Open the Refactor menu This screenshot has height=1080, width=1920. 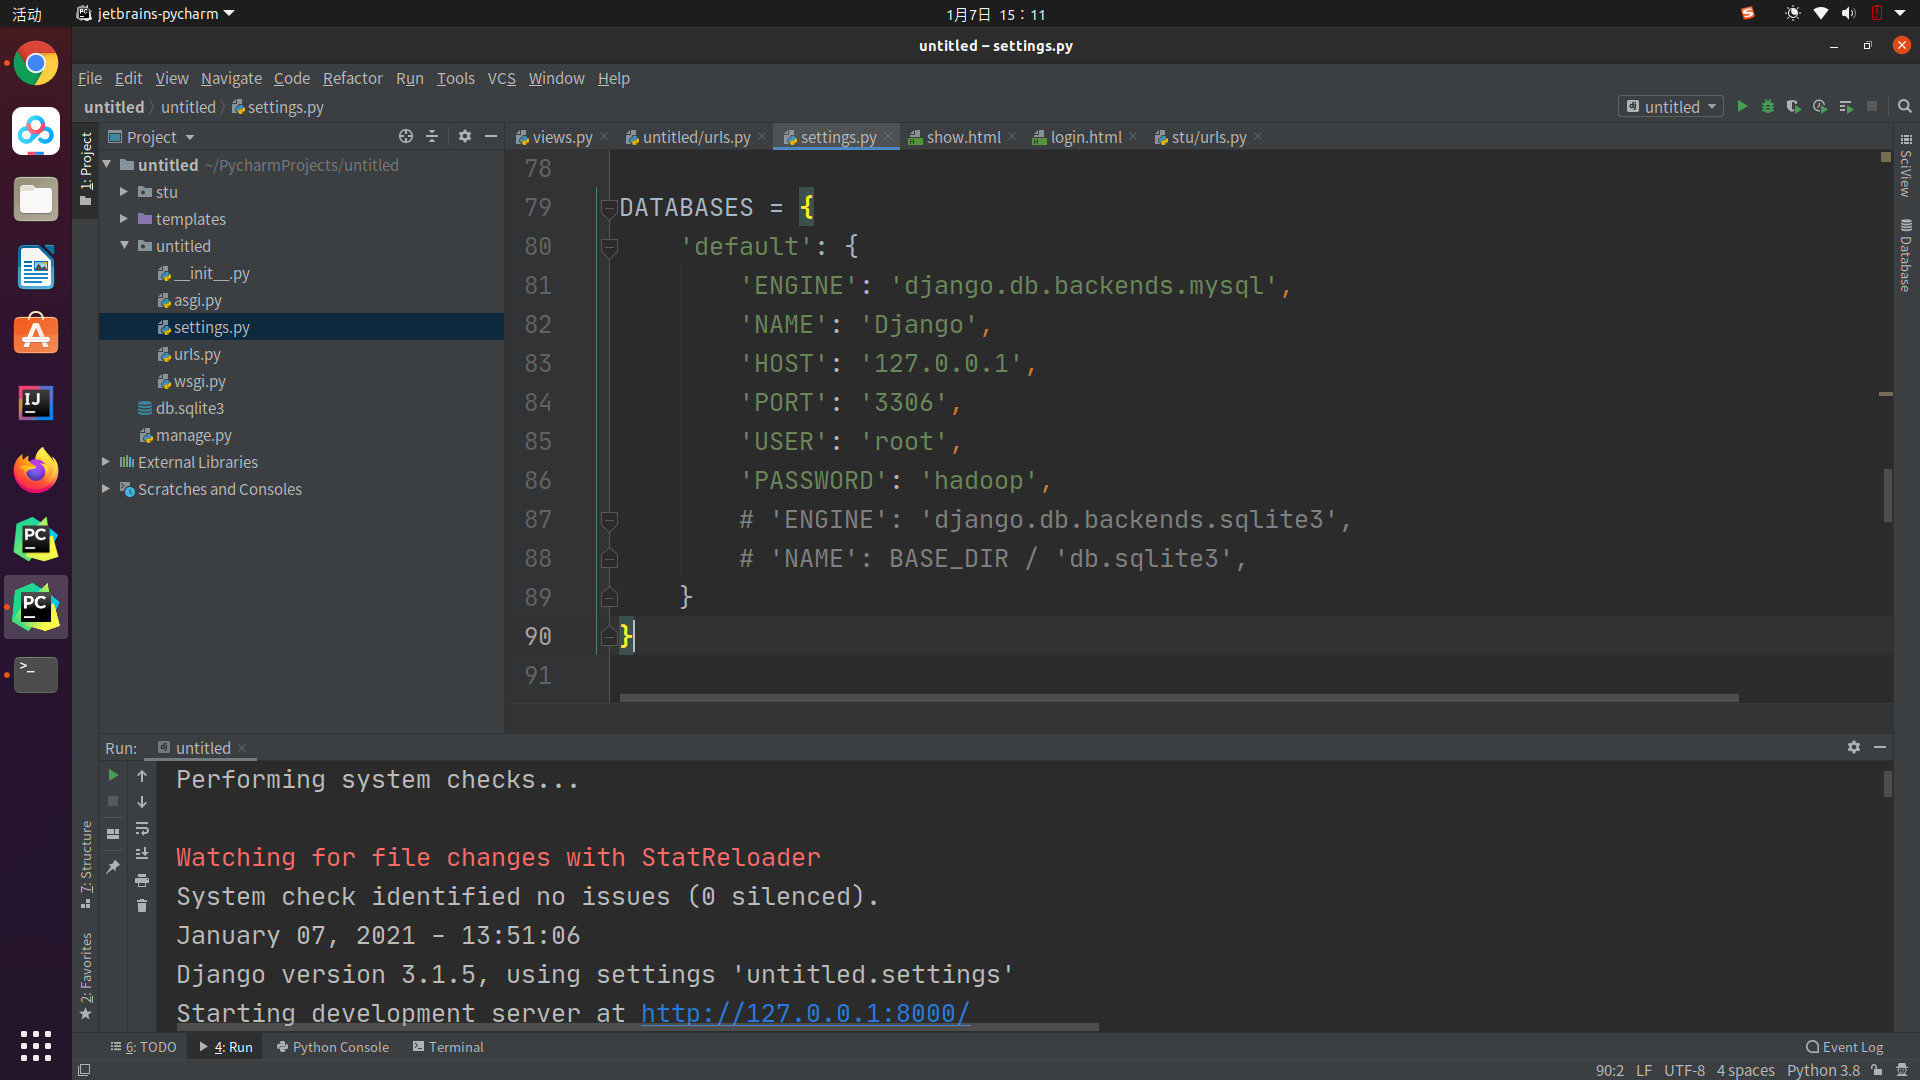pyautogui.click(x=352, y=78)
